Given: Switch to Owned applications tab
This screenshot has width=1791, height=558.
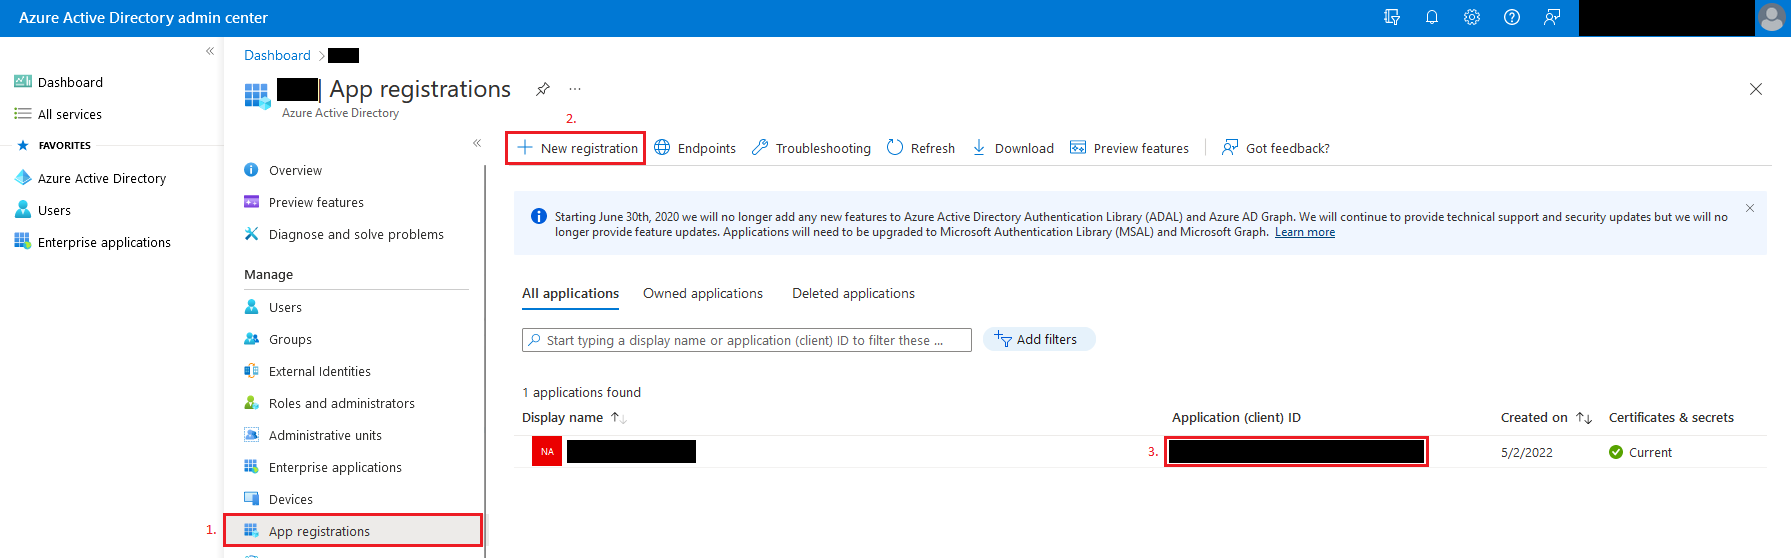Looking at the screenshot, I should [x=702, y=293].
